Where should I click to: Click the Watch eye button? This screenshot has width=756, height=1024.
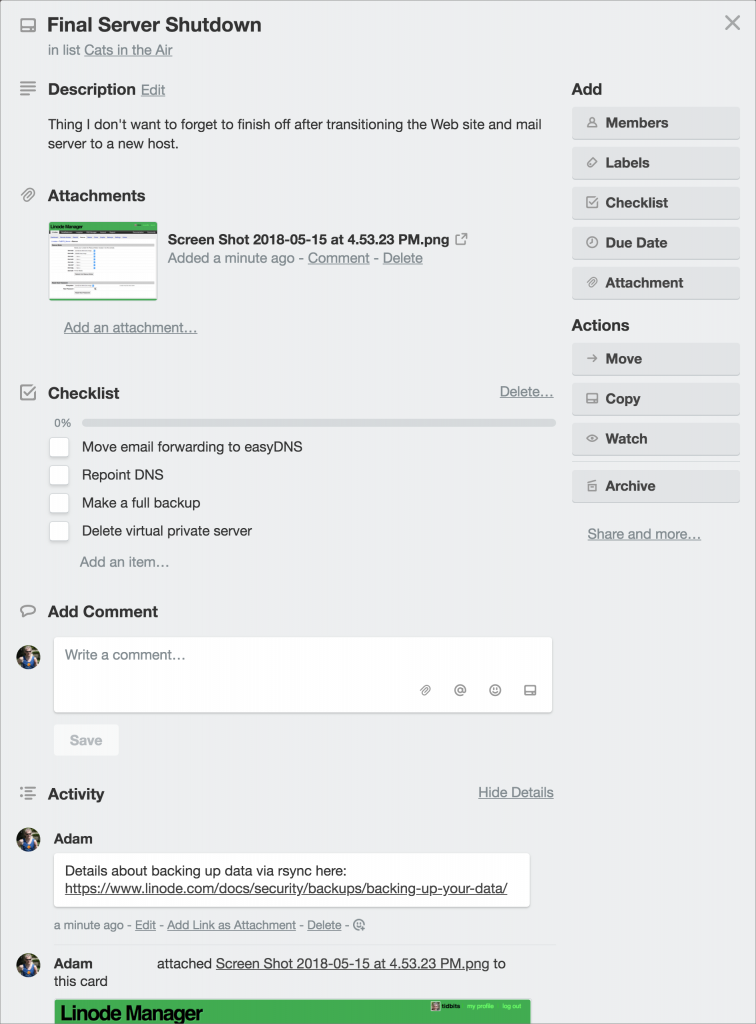655,439
